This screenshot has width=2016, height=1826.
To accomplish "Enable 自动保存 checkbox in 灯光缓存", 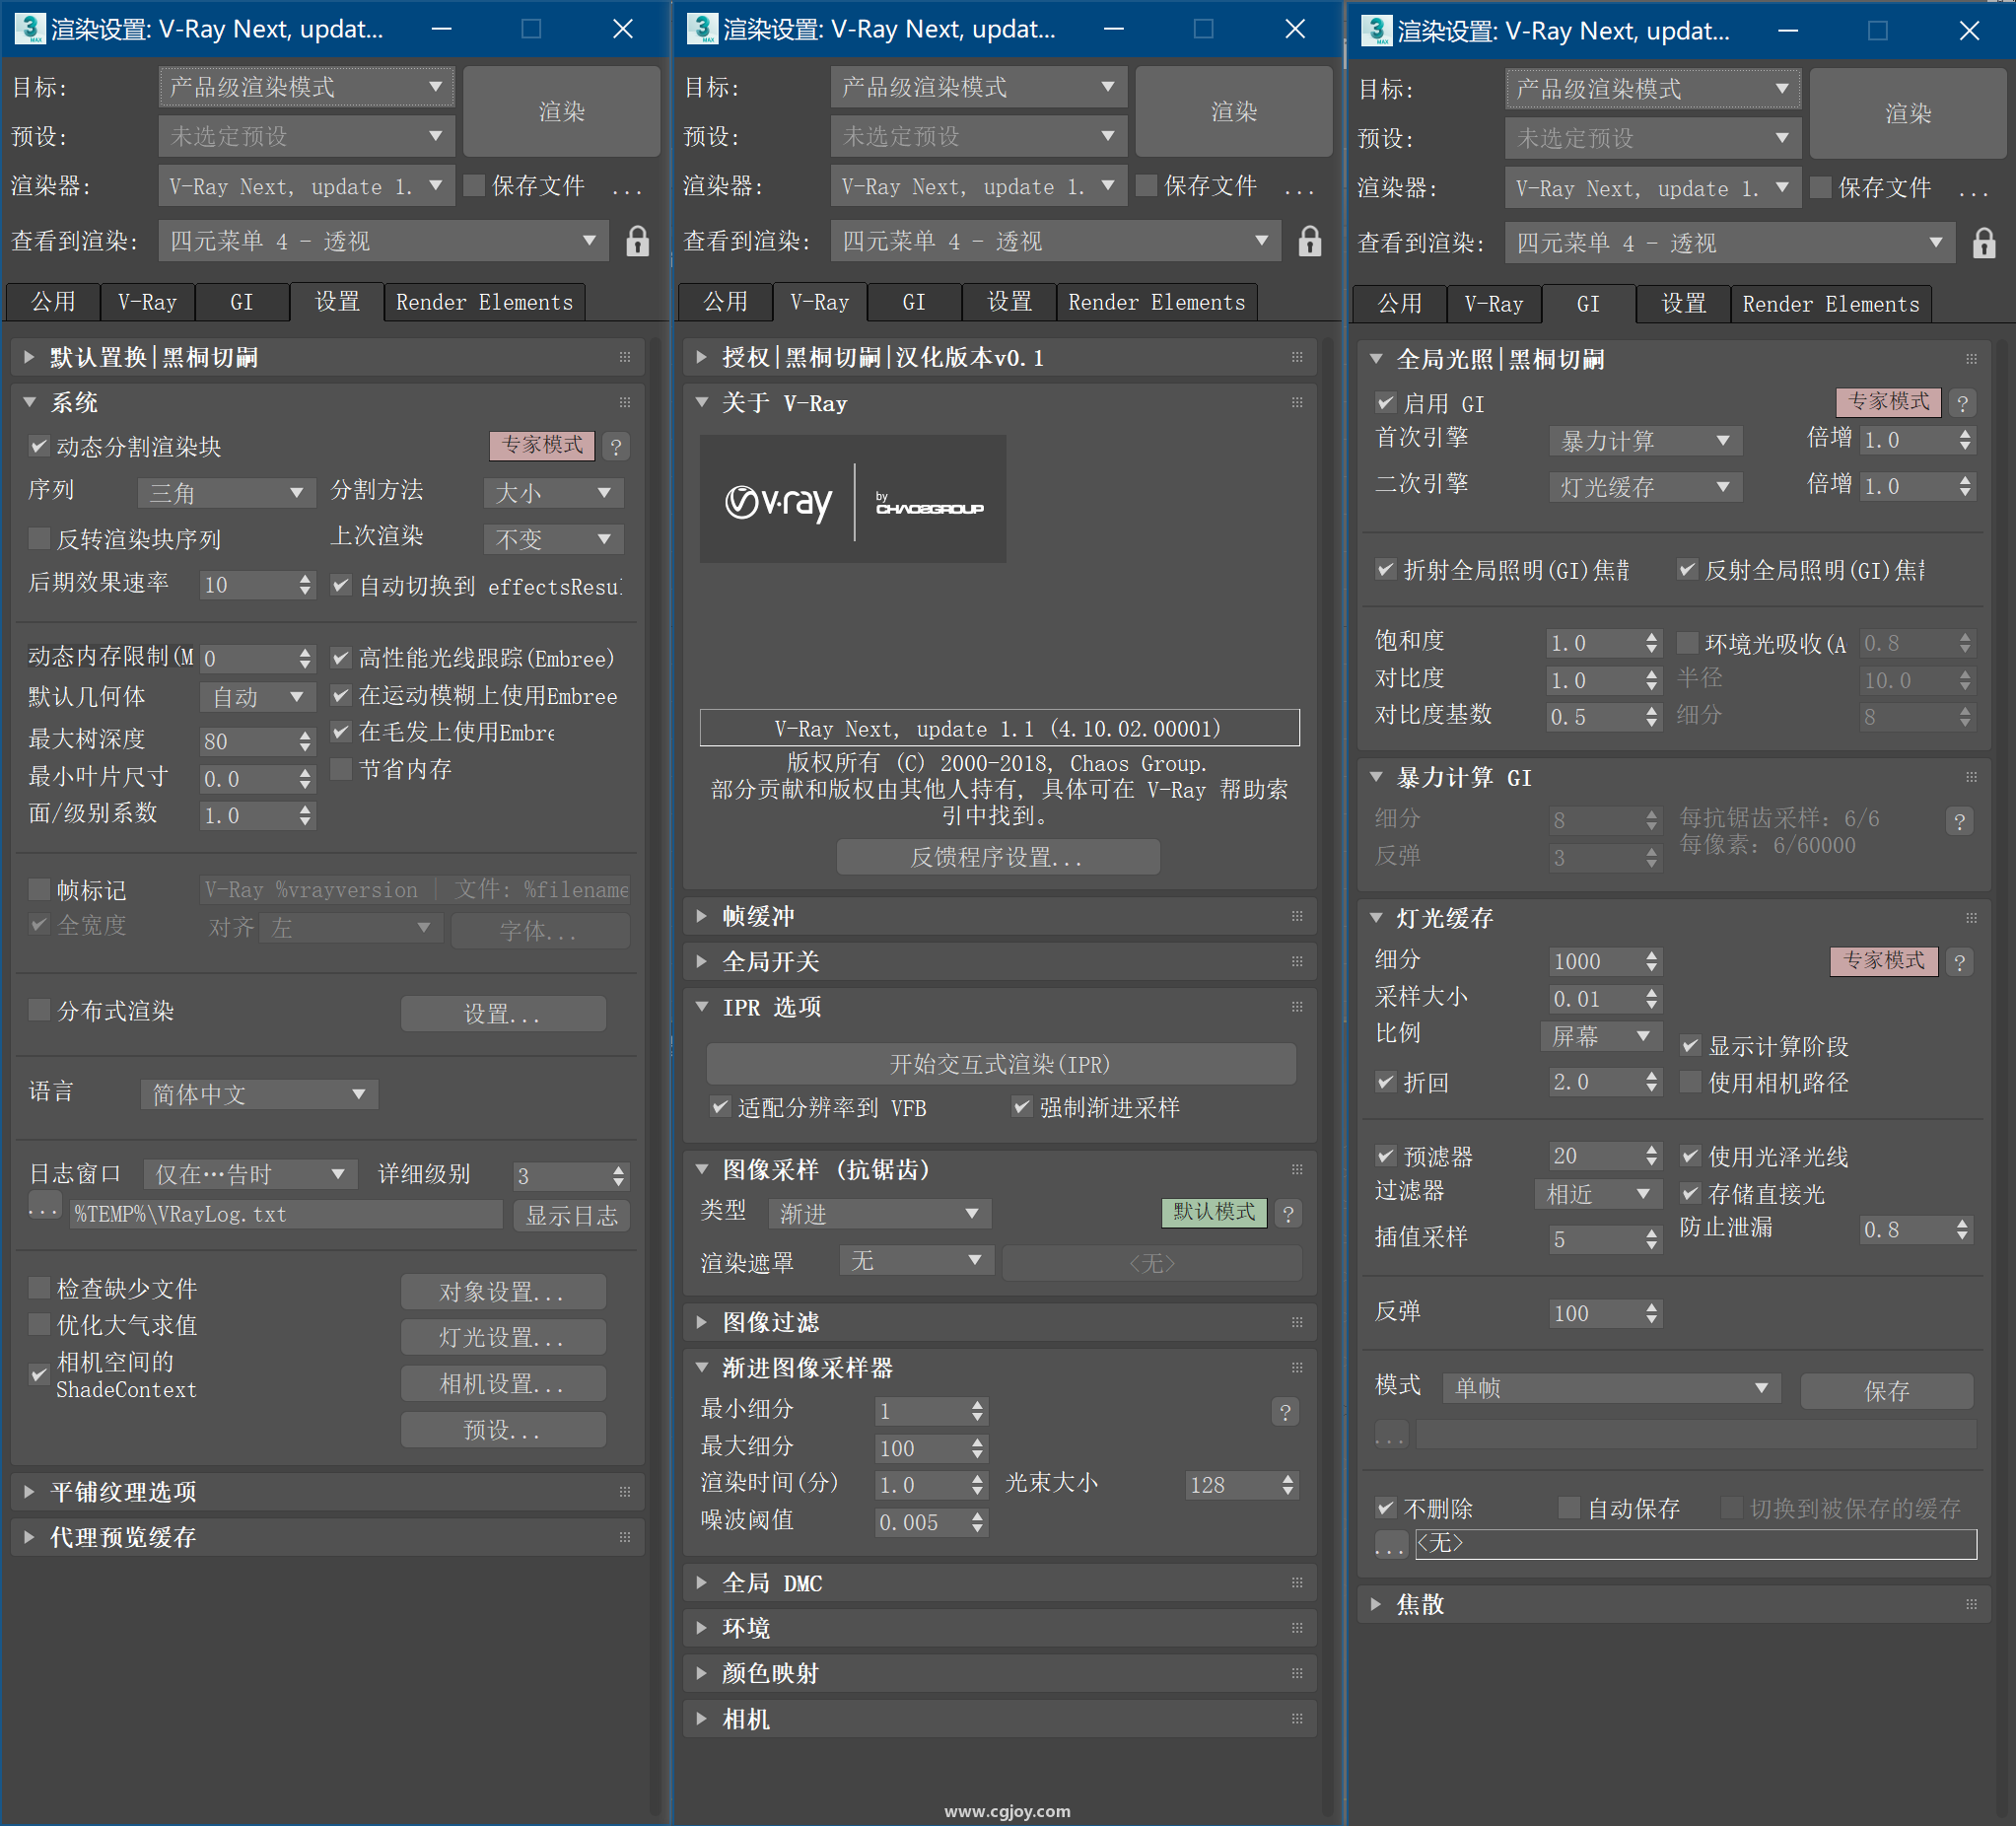I will 1569,1507.
